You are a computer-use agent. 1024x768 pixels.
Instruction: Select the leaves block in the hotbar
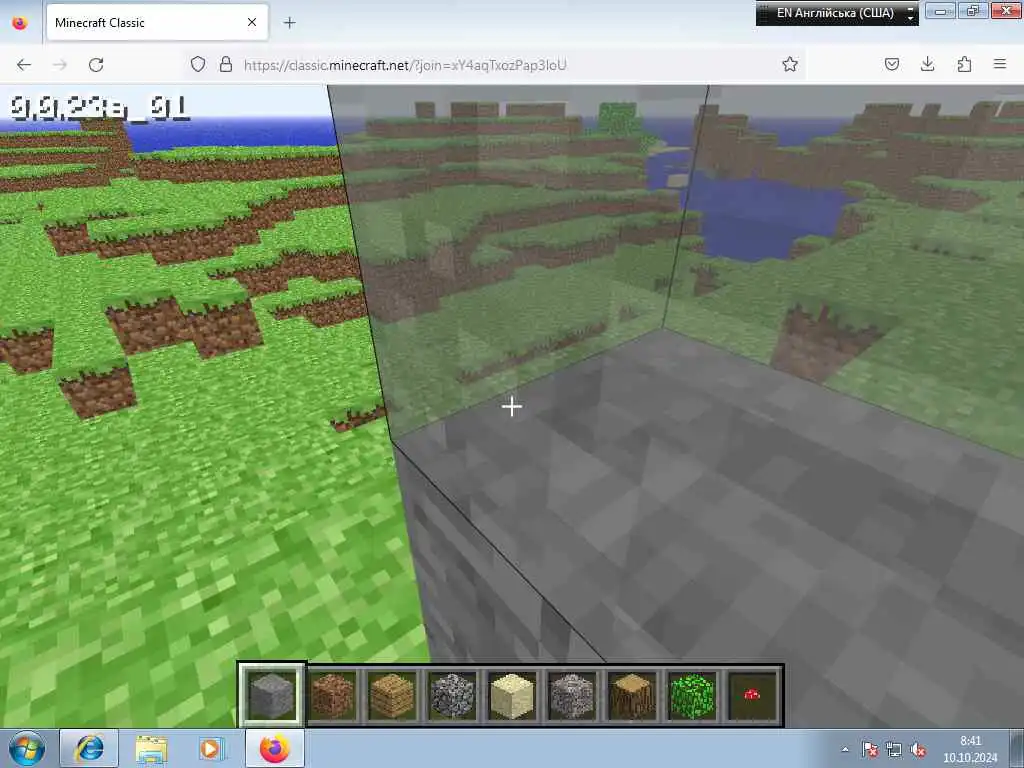coord(692,696)
